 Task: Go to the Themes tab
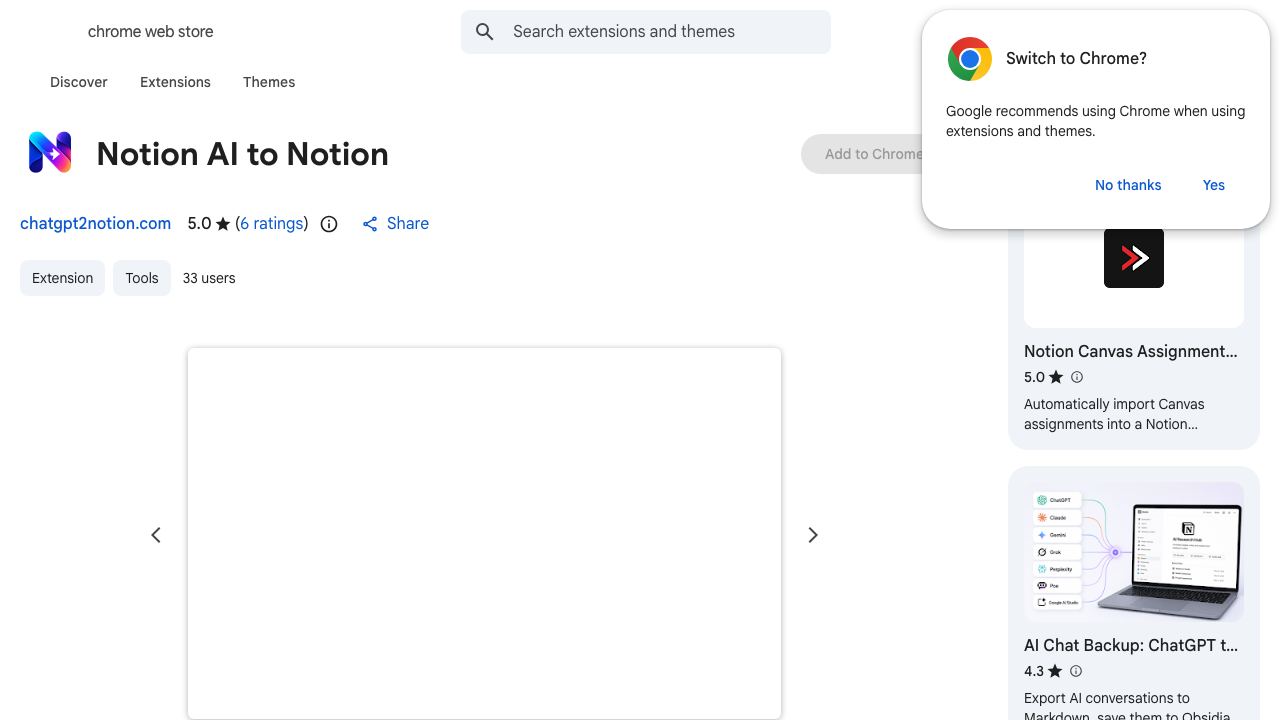tap(269, 82)
